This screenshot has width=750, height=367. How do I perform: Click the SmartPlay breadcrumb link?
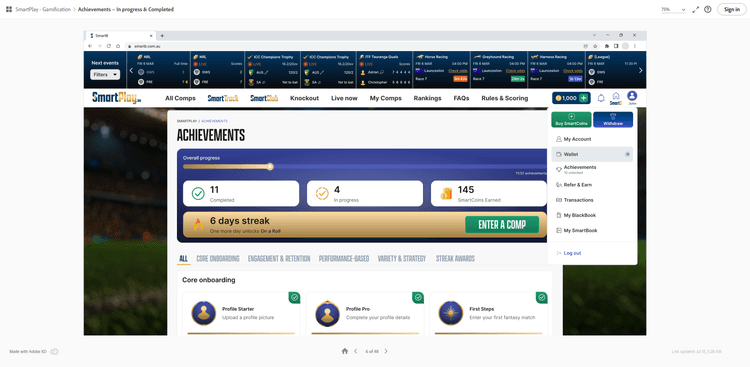pyautogui.click(x=187, y=122)
